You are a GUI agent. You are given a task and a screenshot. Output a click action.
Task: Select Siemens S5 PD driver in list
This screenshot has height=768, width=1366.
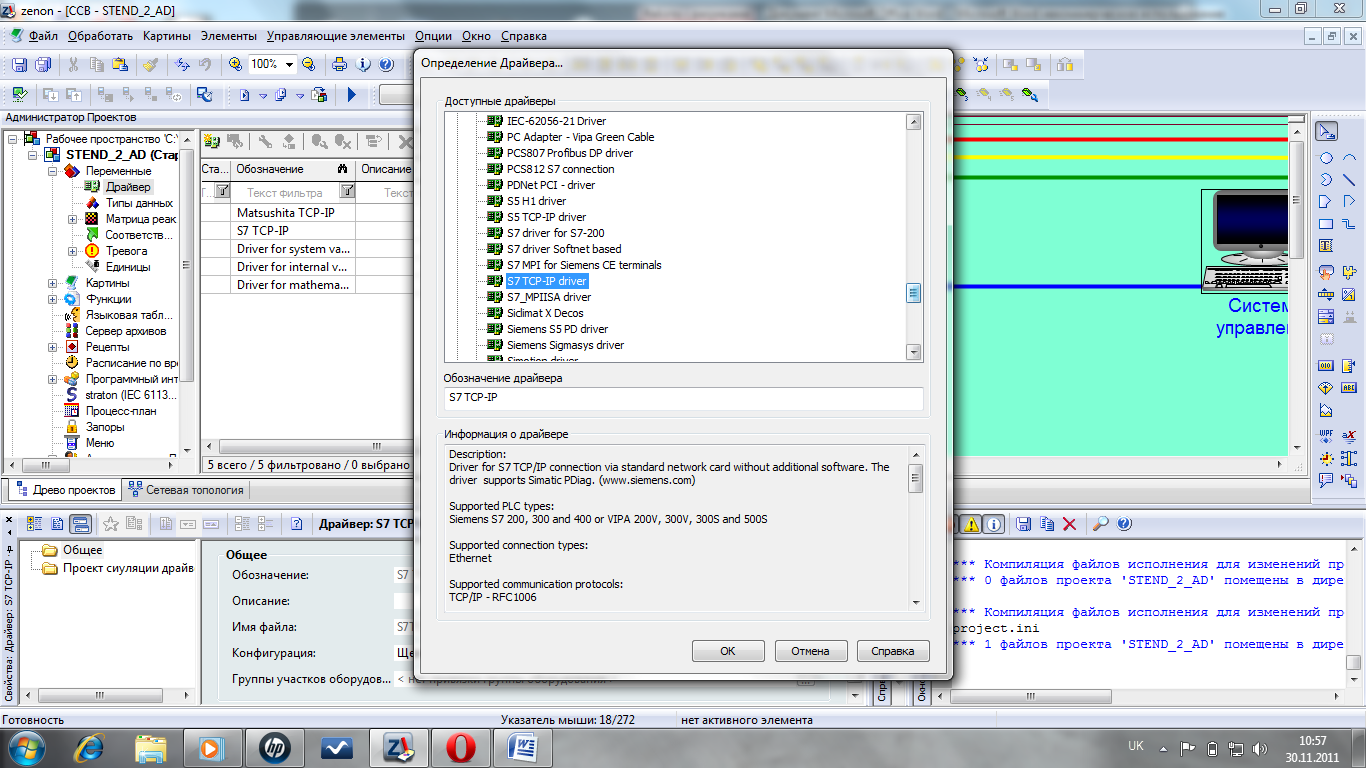(557, 329)
